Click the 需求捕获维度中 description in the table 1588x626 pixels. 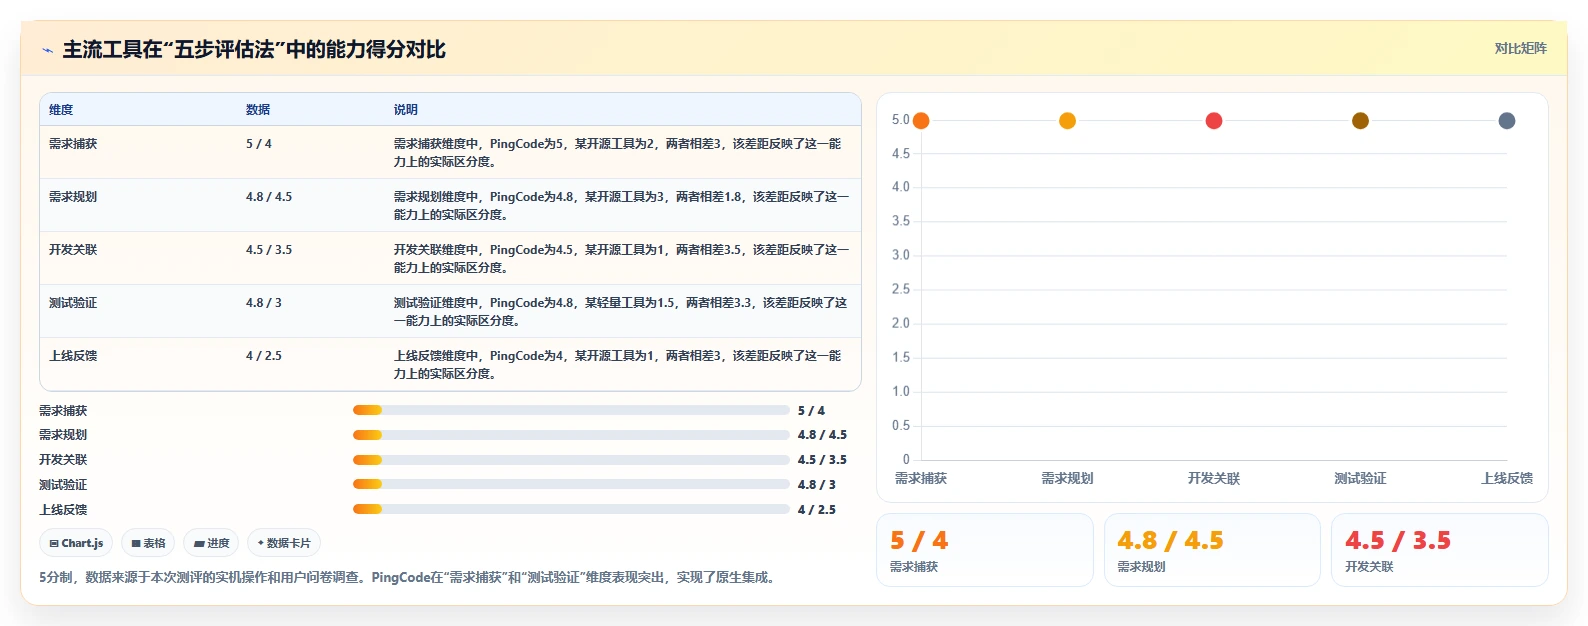[617, 153]
